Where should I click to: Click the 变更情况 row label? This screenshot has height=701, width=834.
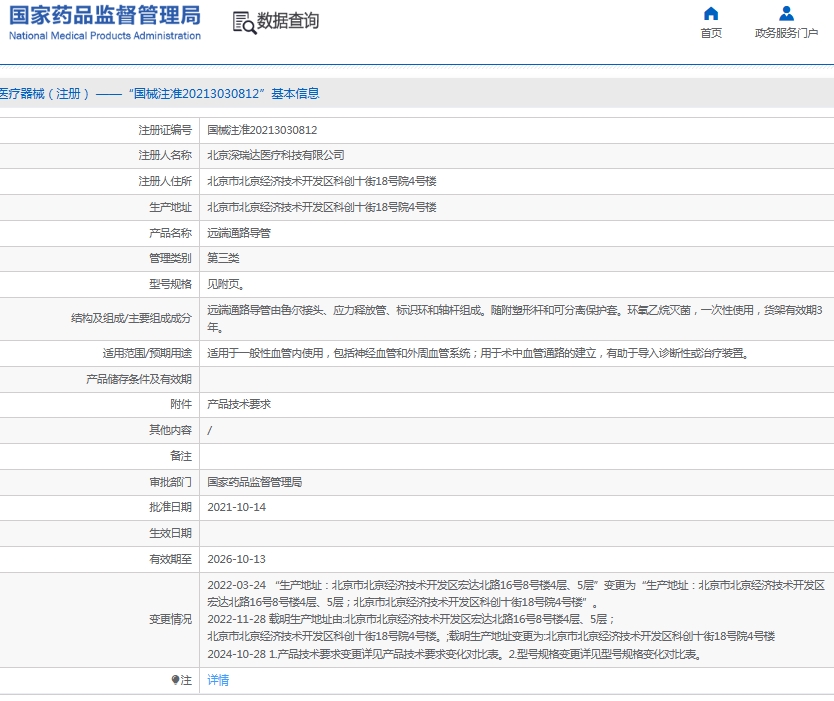170,619
